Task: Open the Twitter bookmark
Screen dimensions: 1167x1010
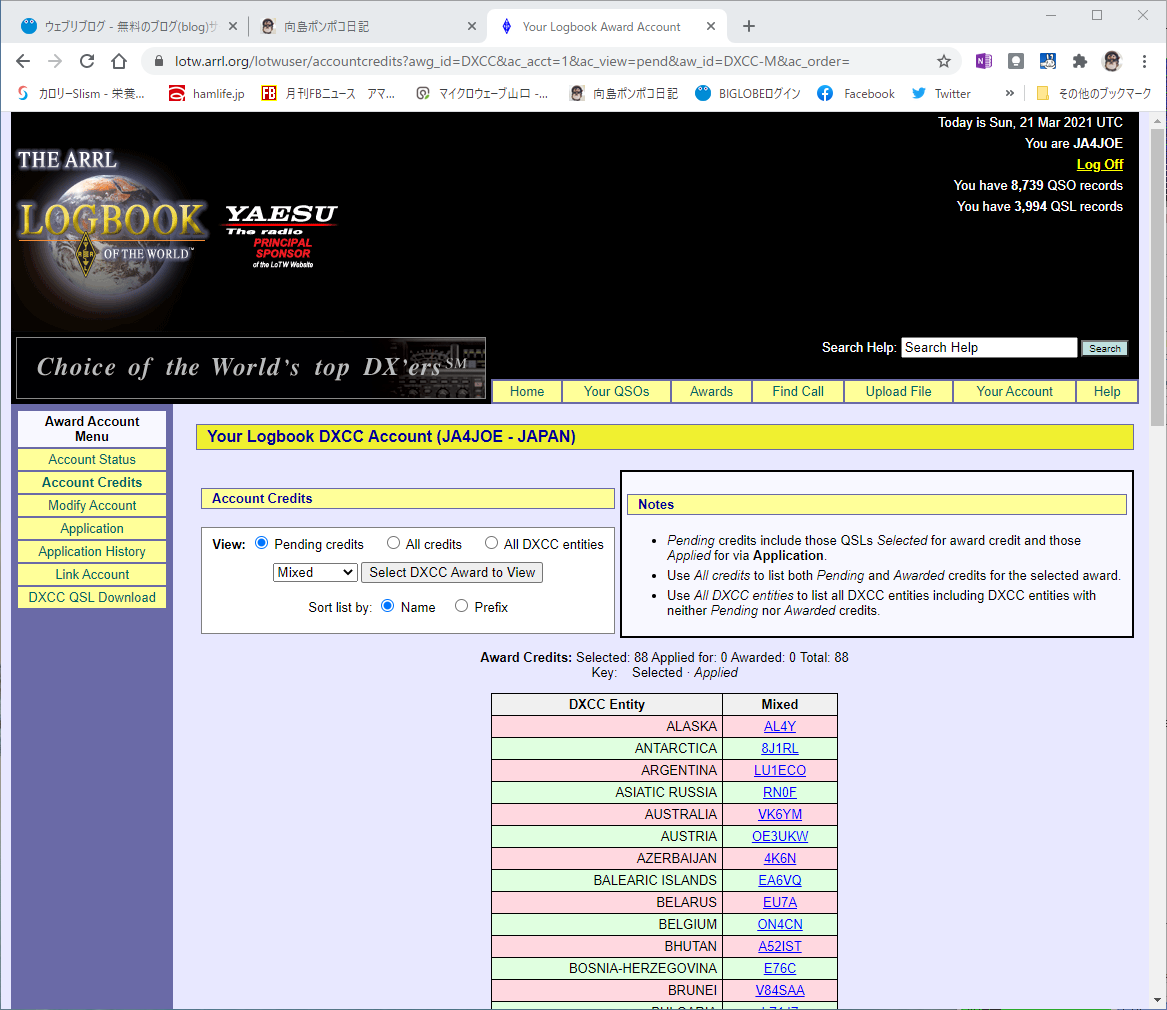Action: 941,93
